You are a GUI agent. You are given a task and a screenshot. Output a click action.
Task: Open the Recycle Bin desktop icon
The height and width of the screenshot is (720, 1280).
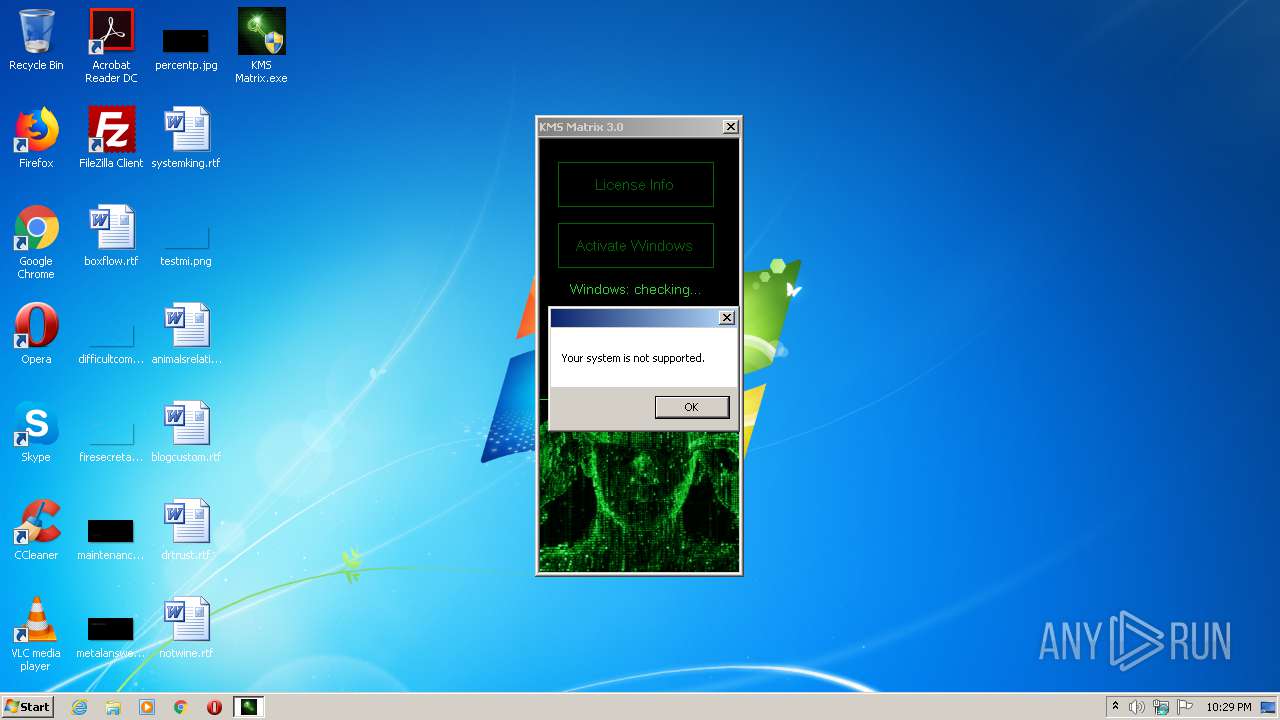(x=36, y=40)
